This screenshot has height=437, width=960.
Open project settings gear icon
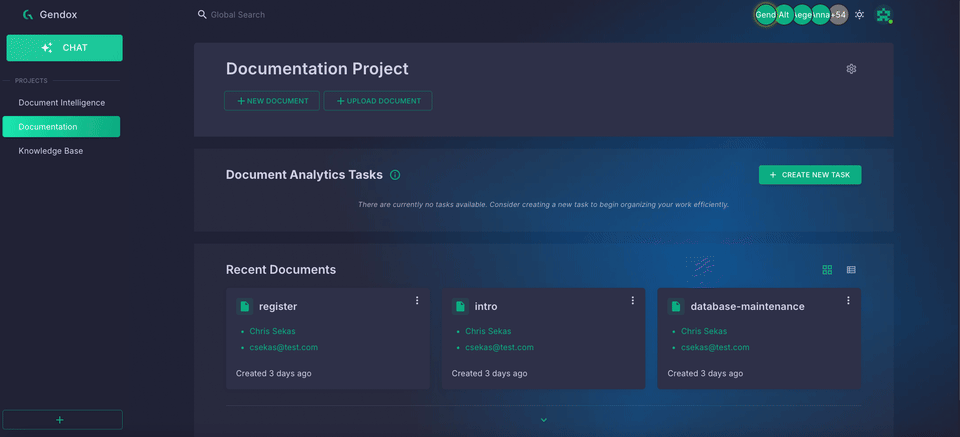coord(851,69)
